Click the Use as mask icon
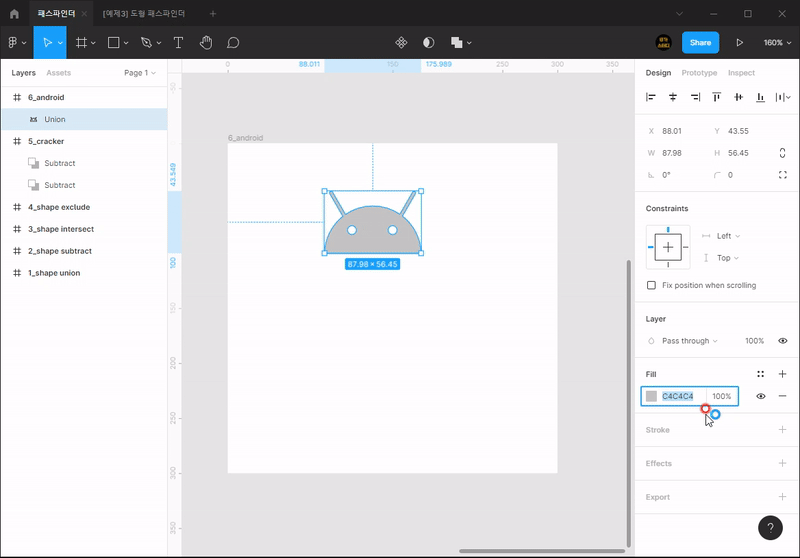 [x=429, y=43]
